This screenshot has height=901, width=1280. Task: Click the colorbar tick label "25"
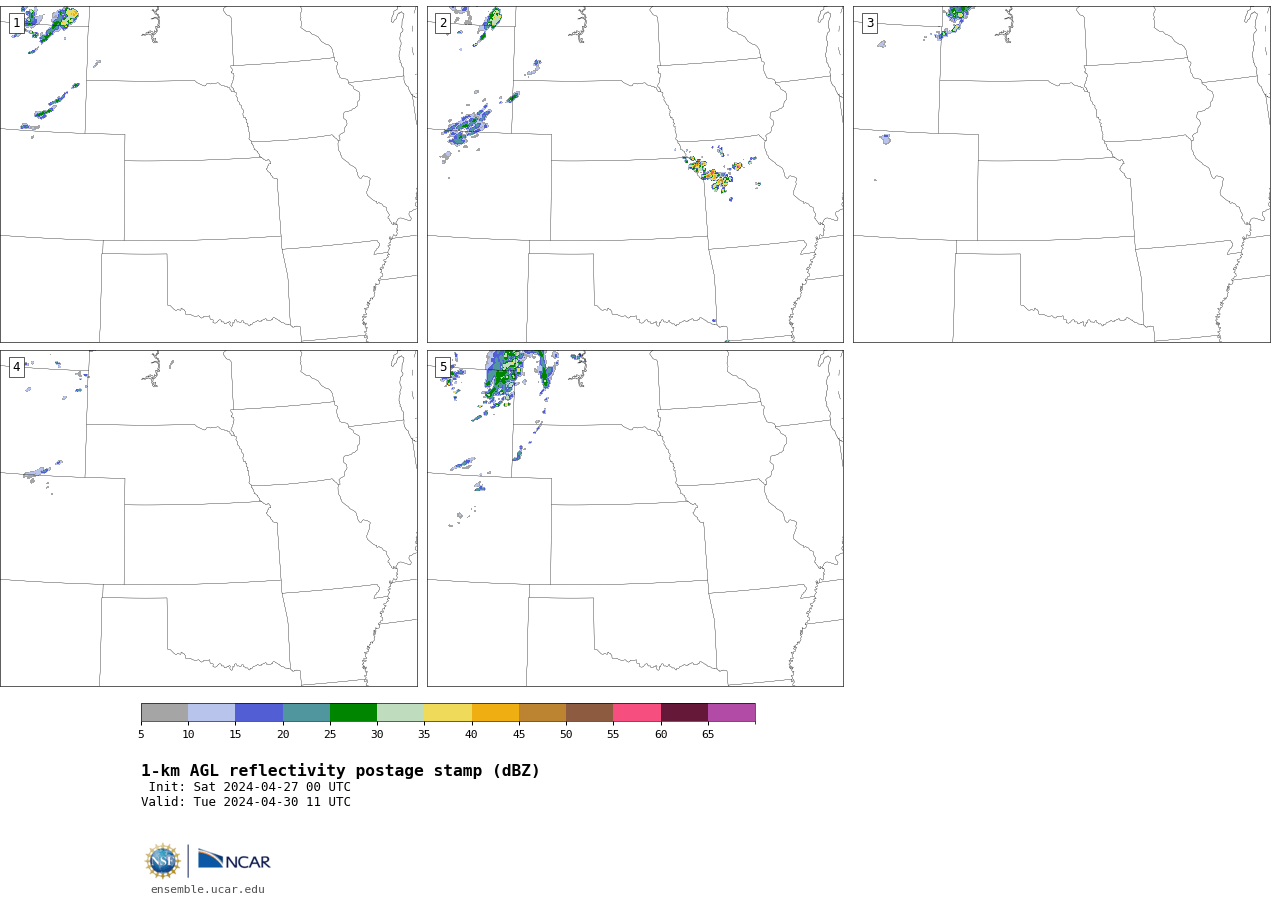(330, 735)
